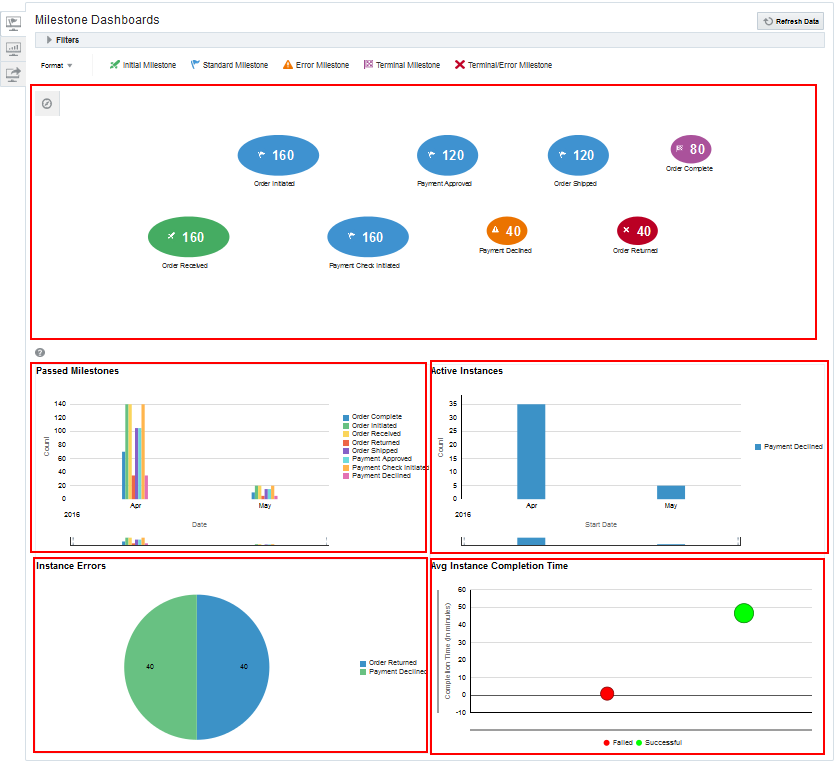The height and width of the screenshot is (764, 837).
Task: Click the export share sidebar icon
Action: (x=13, y=74)
